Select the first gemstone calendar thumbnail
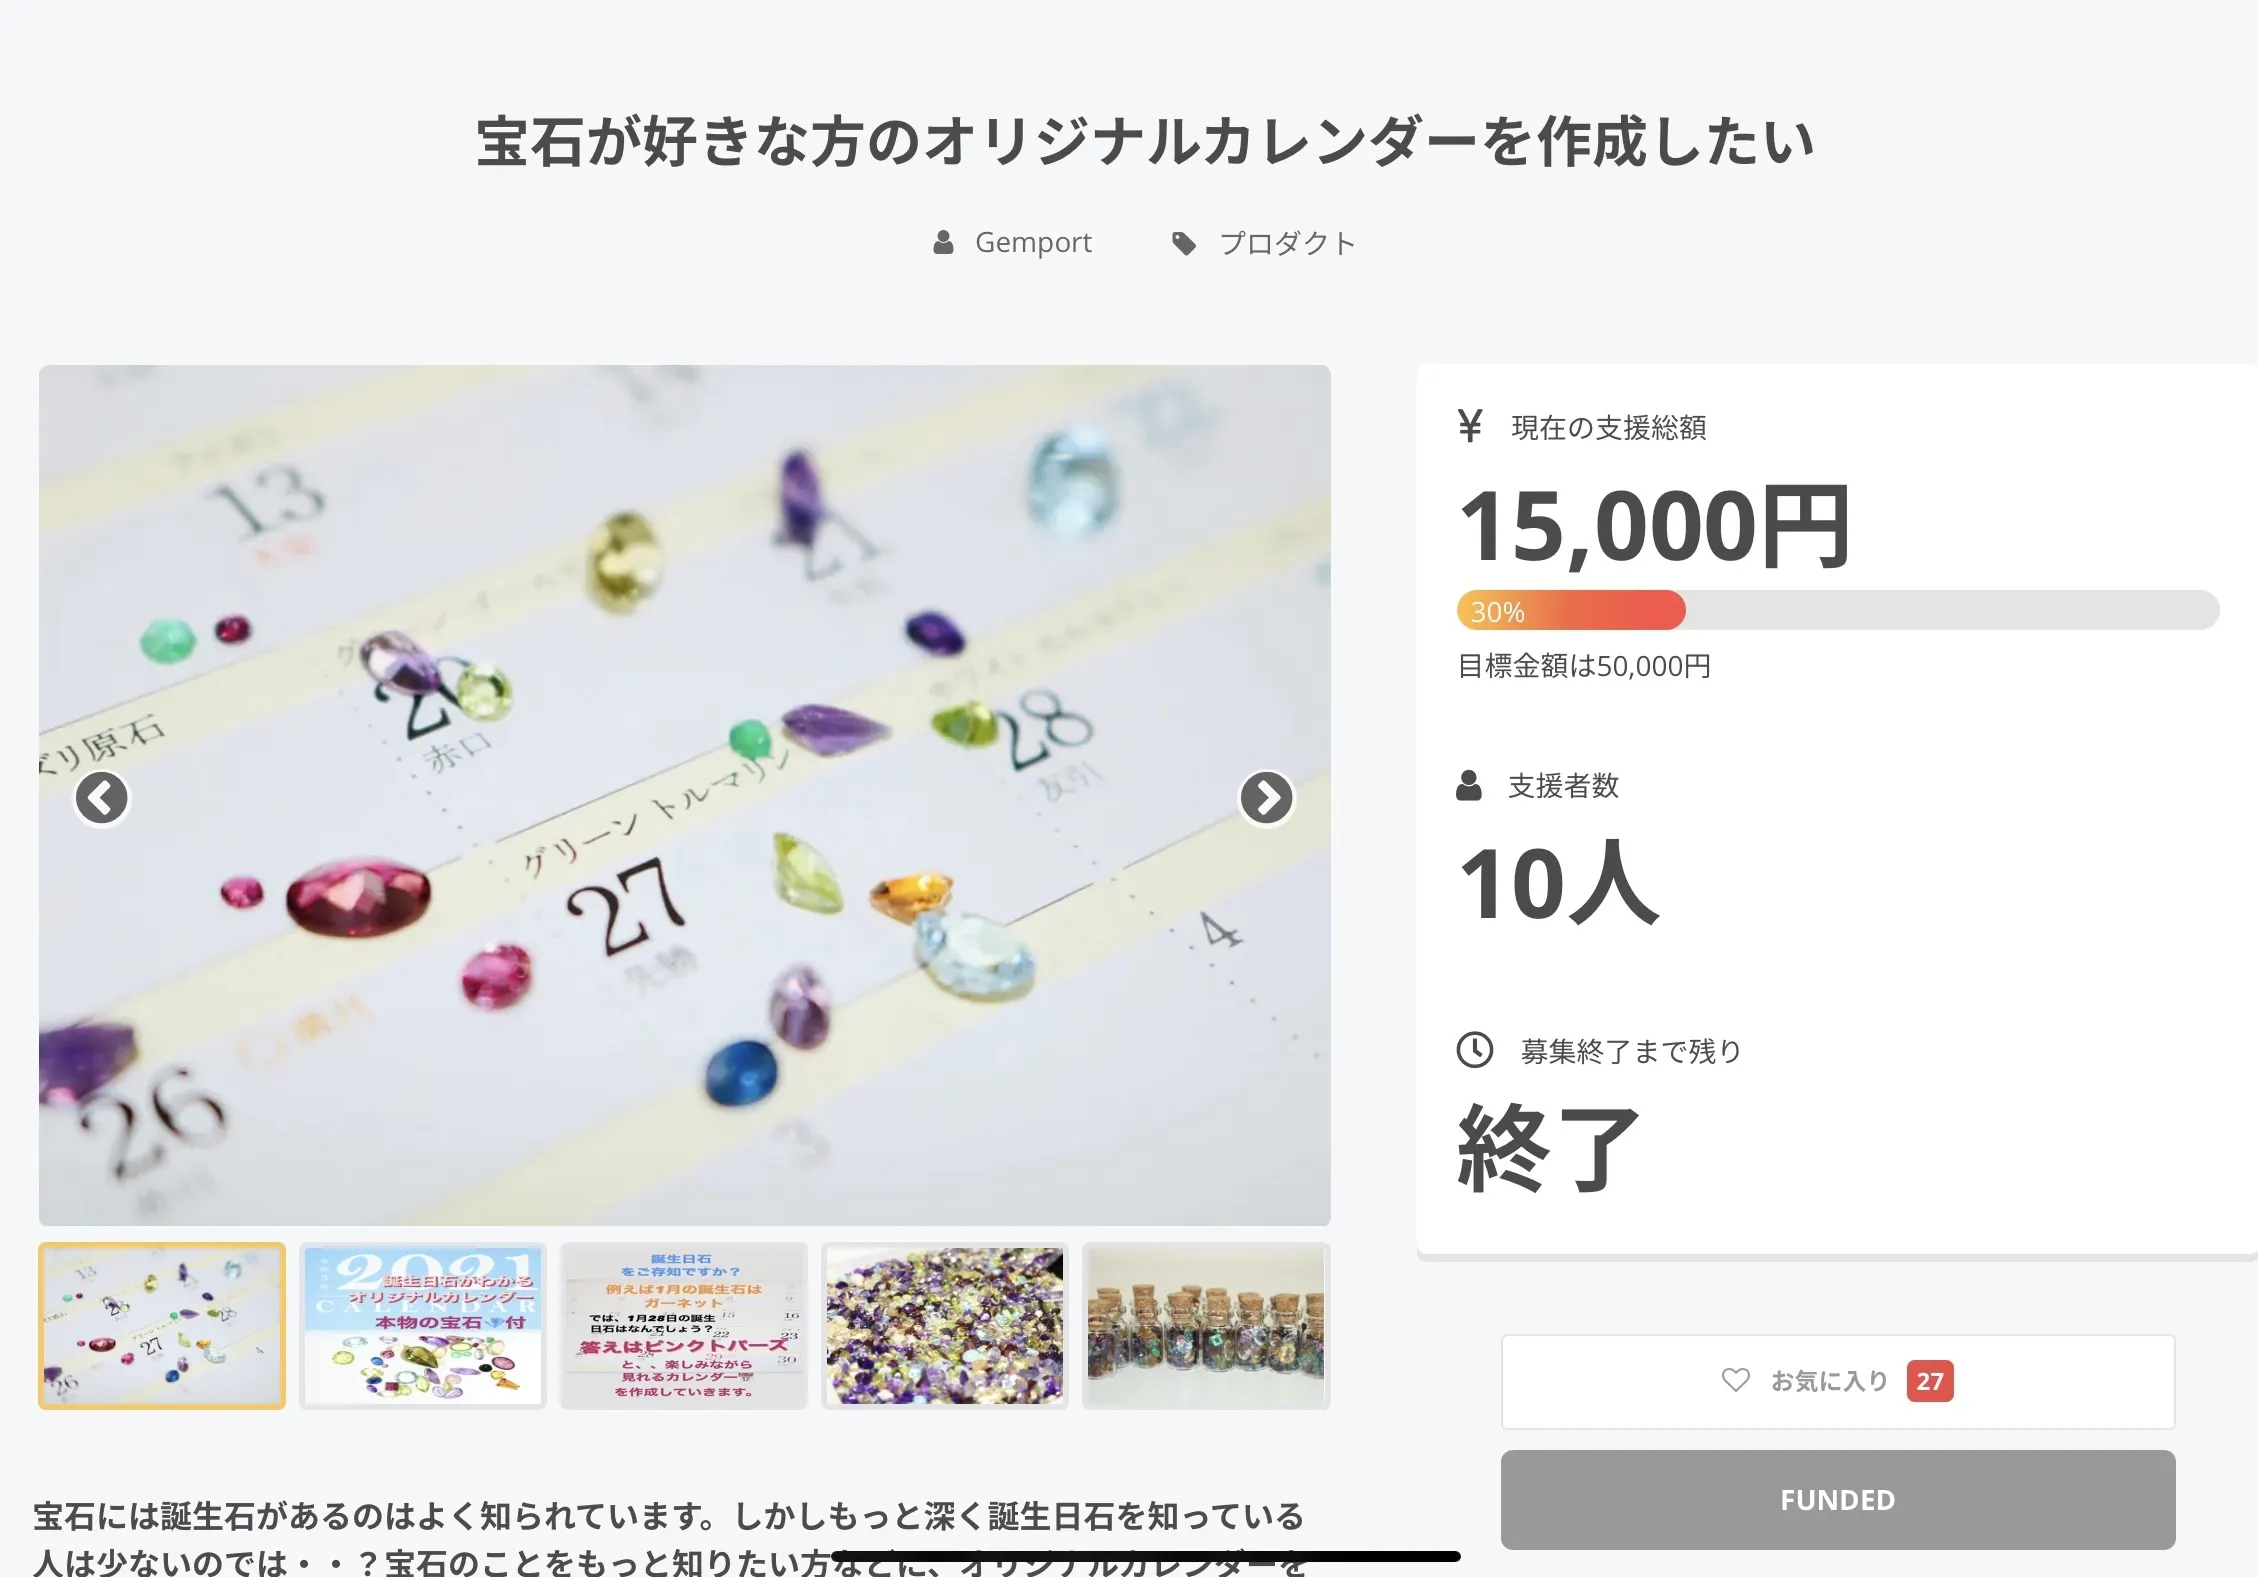Screen dimensions: 2258x1577 (x=162, y=1326)
